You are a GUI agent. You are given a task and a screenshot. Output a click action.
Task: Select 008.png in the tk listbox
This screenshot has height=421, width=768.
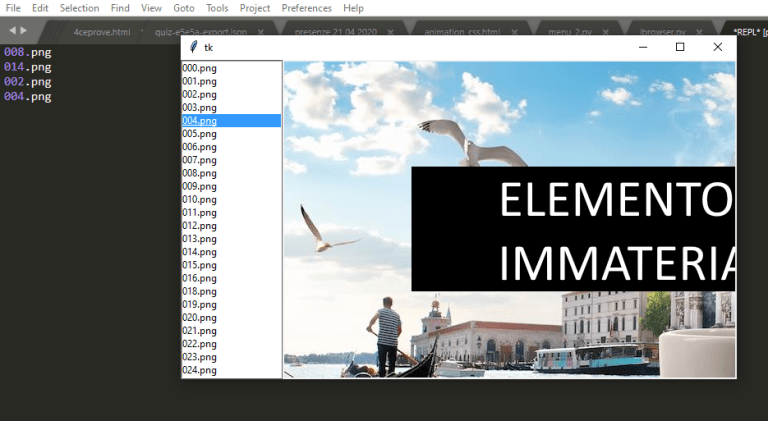(x=231, y=173)
